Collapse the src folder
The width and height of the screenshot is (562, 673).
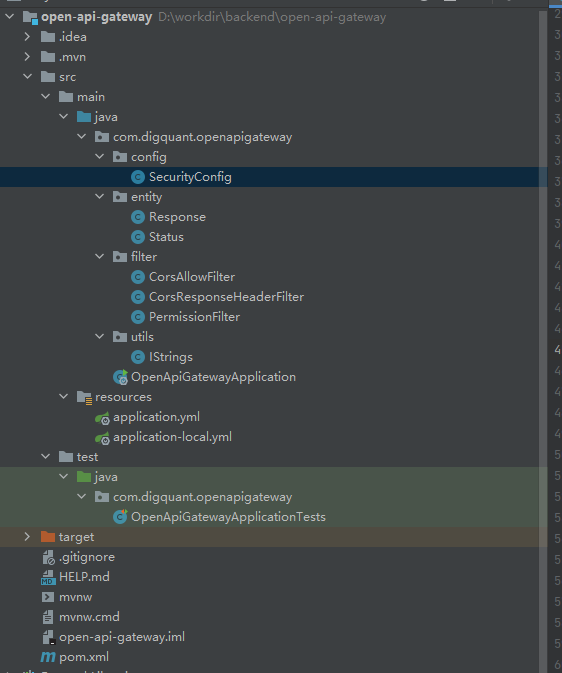click(27, 76)
